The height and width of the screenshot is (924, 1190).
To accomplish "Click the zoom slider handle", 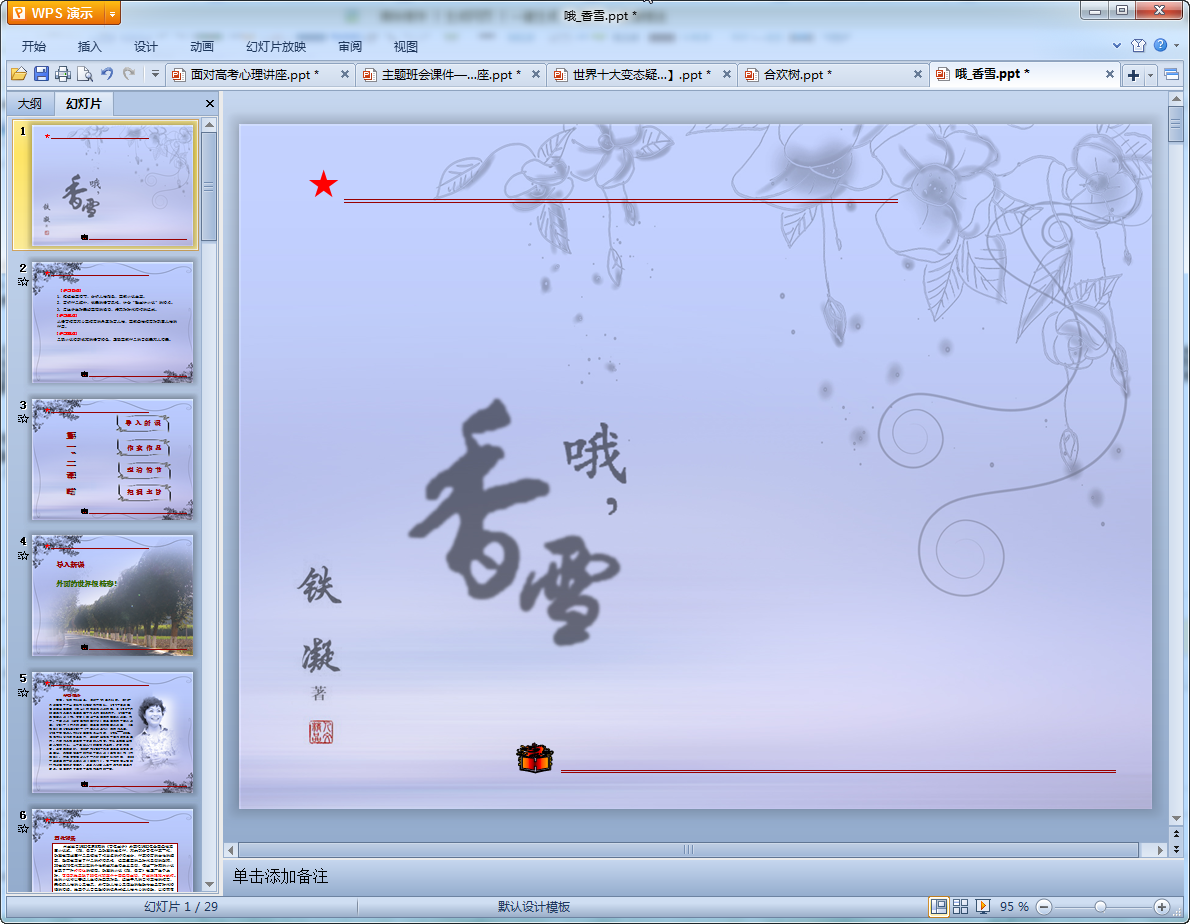I will point(1100,907).
